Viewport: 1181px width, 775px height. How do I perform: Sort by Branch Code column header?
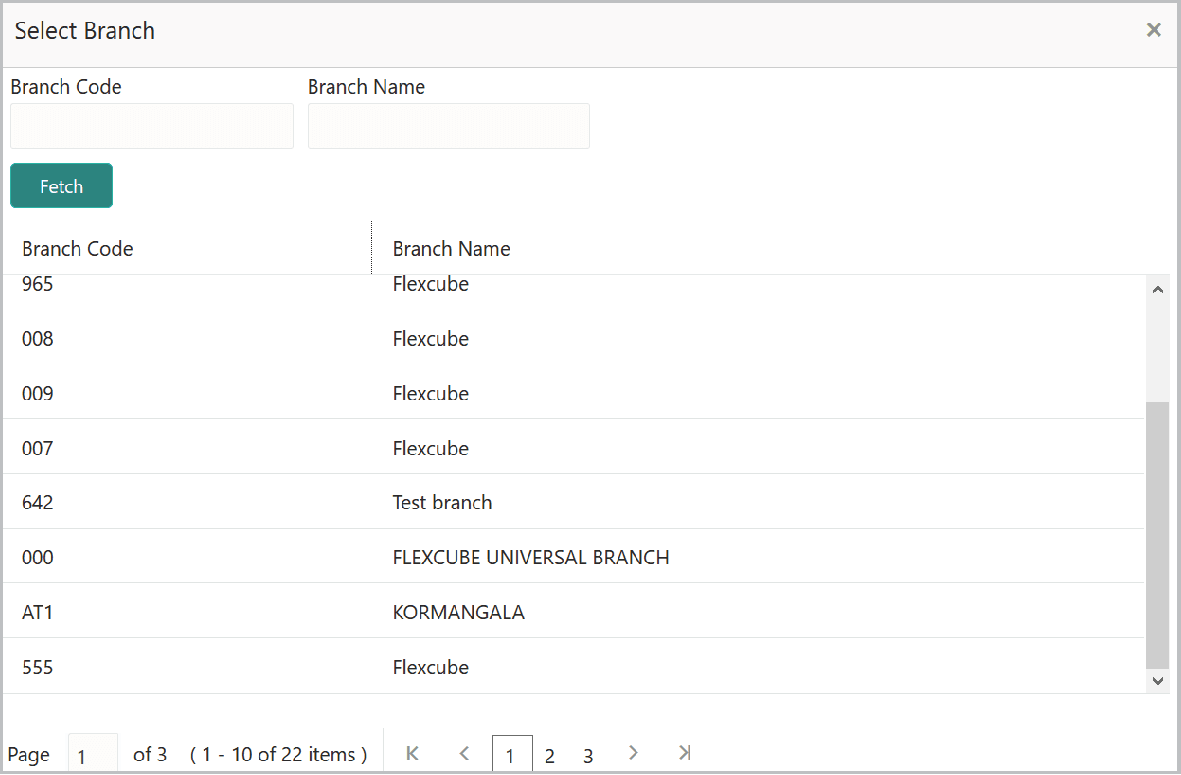click(x=78, y=249)
